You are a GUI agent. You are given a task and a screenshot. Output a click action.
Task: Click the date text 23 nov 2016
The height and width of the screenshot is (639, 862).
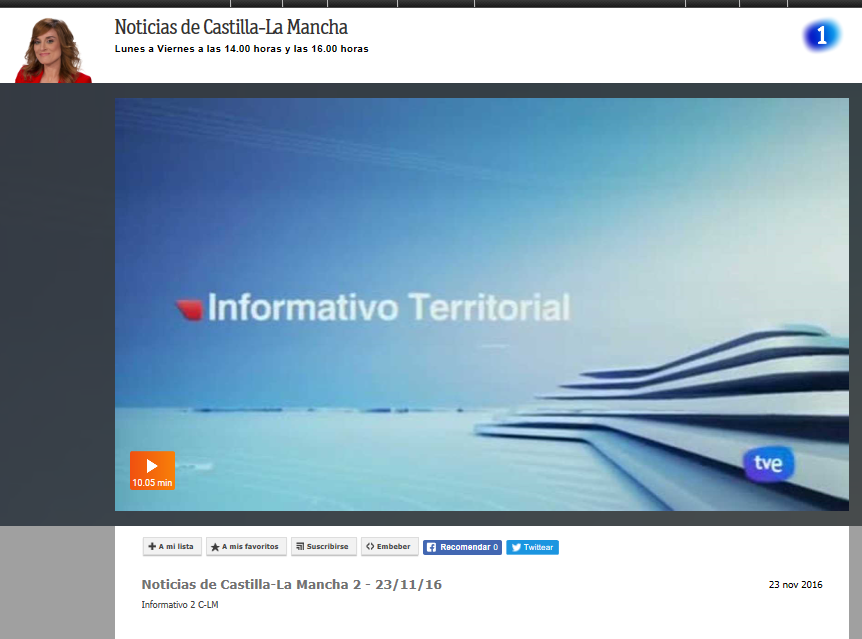(795, 585)
